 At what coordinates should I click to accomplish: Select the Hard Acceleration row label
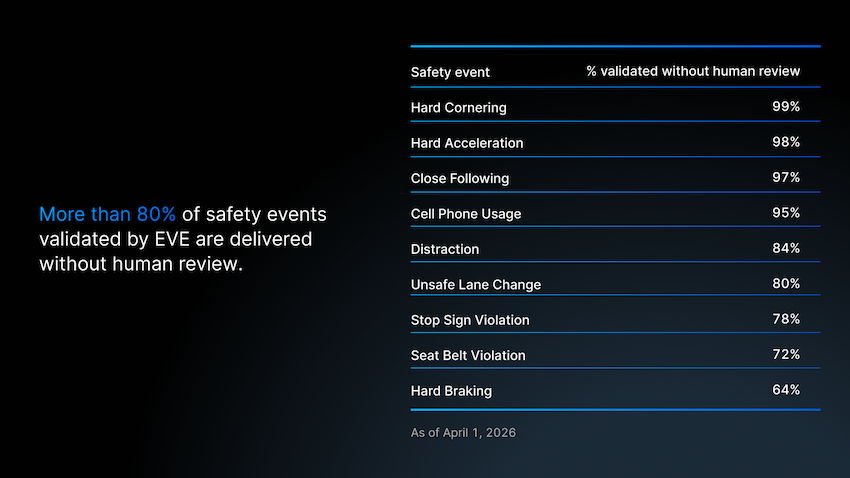click(466, 143)
